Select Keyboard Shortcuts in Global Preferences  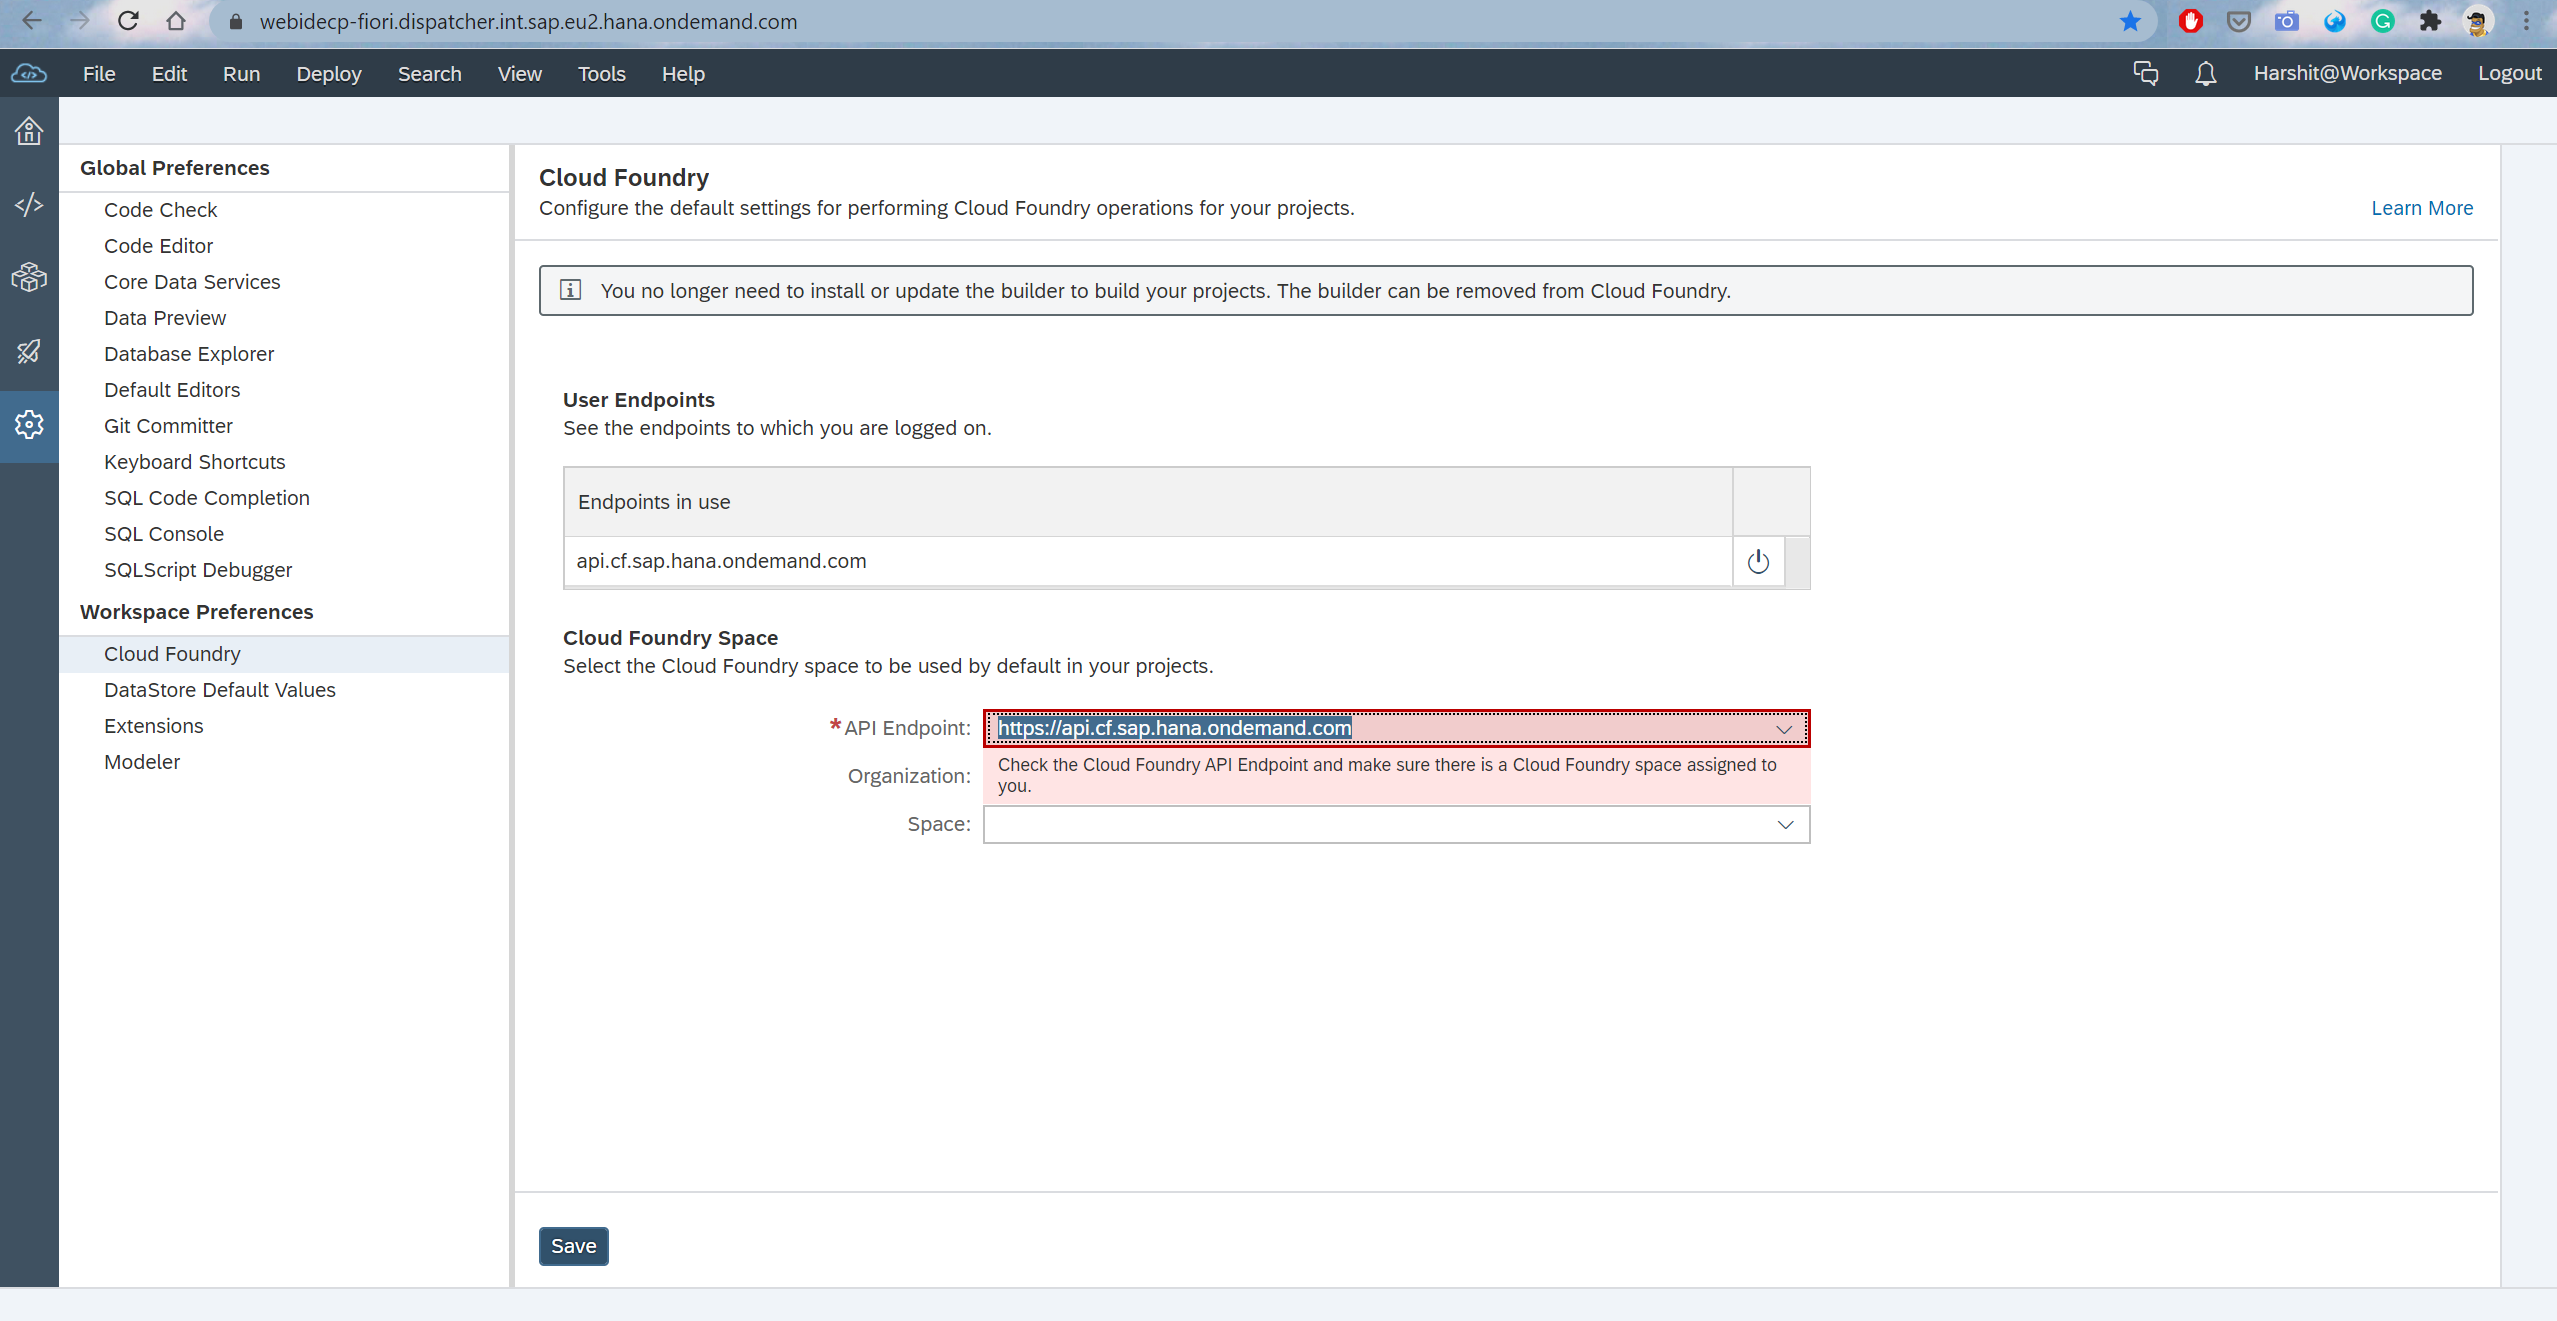(x=194, y=461)
